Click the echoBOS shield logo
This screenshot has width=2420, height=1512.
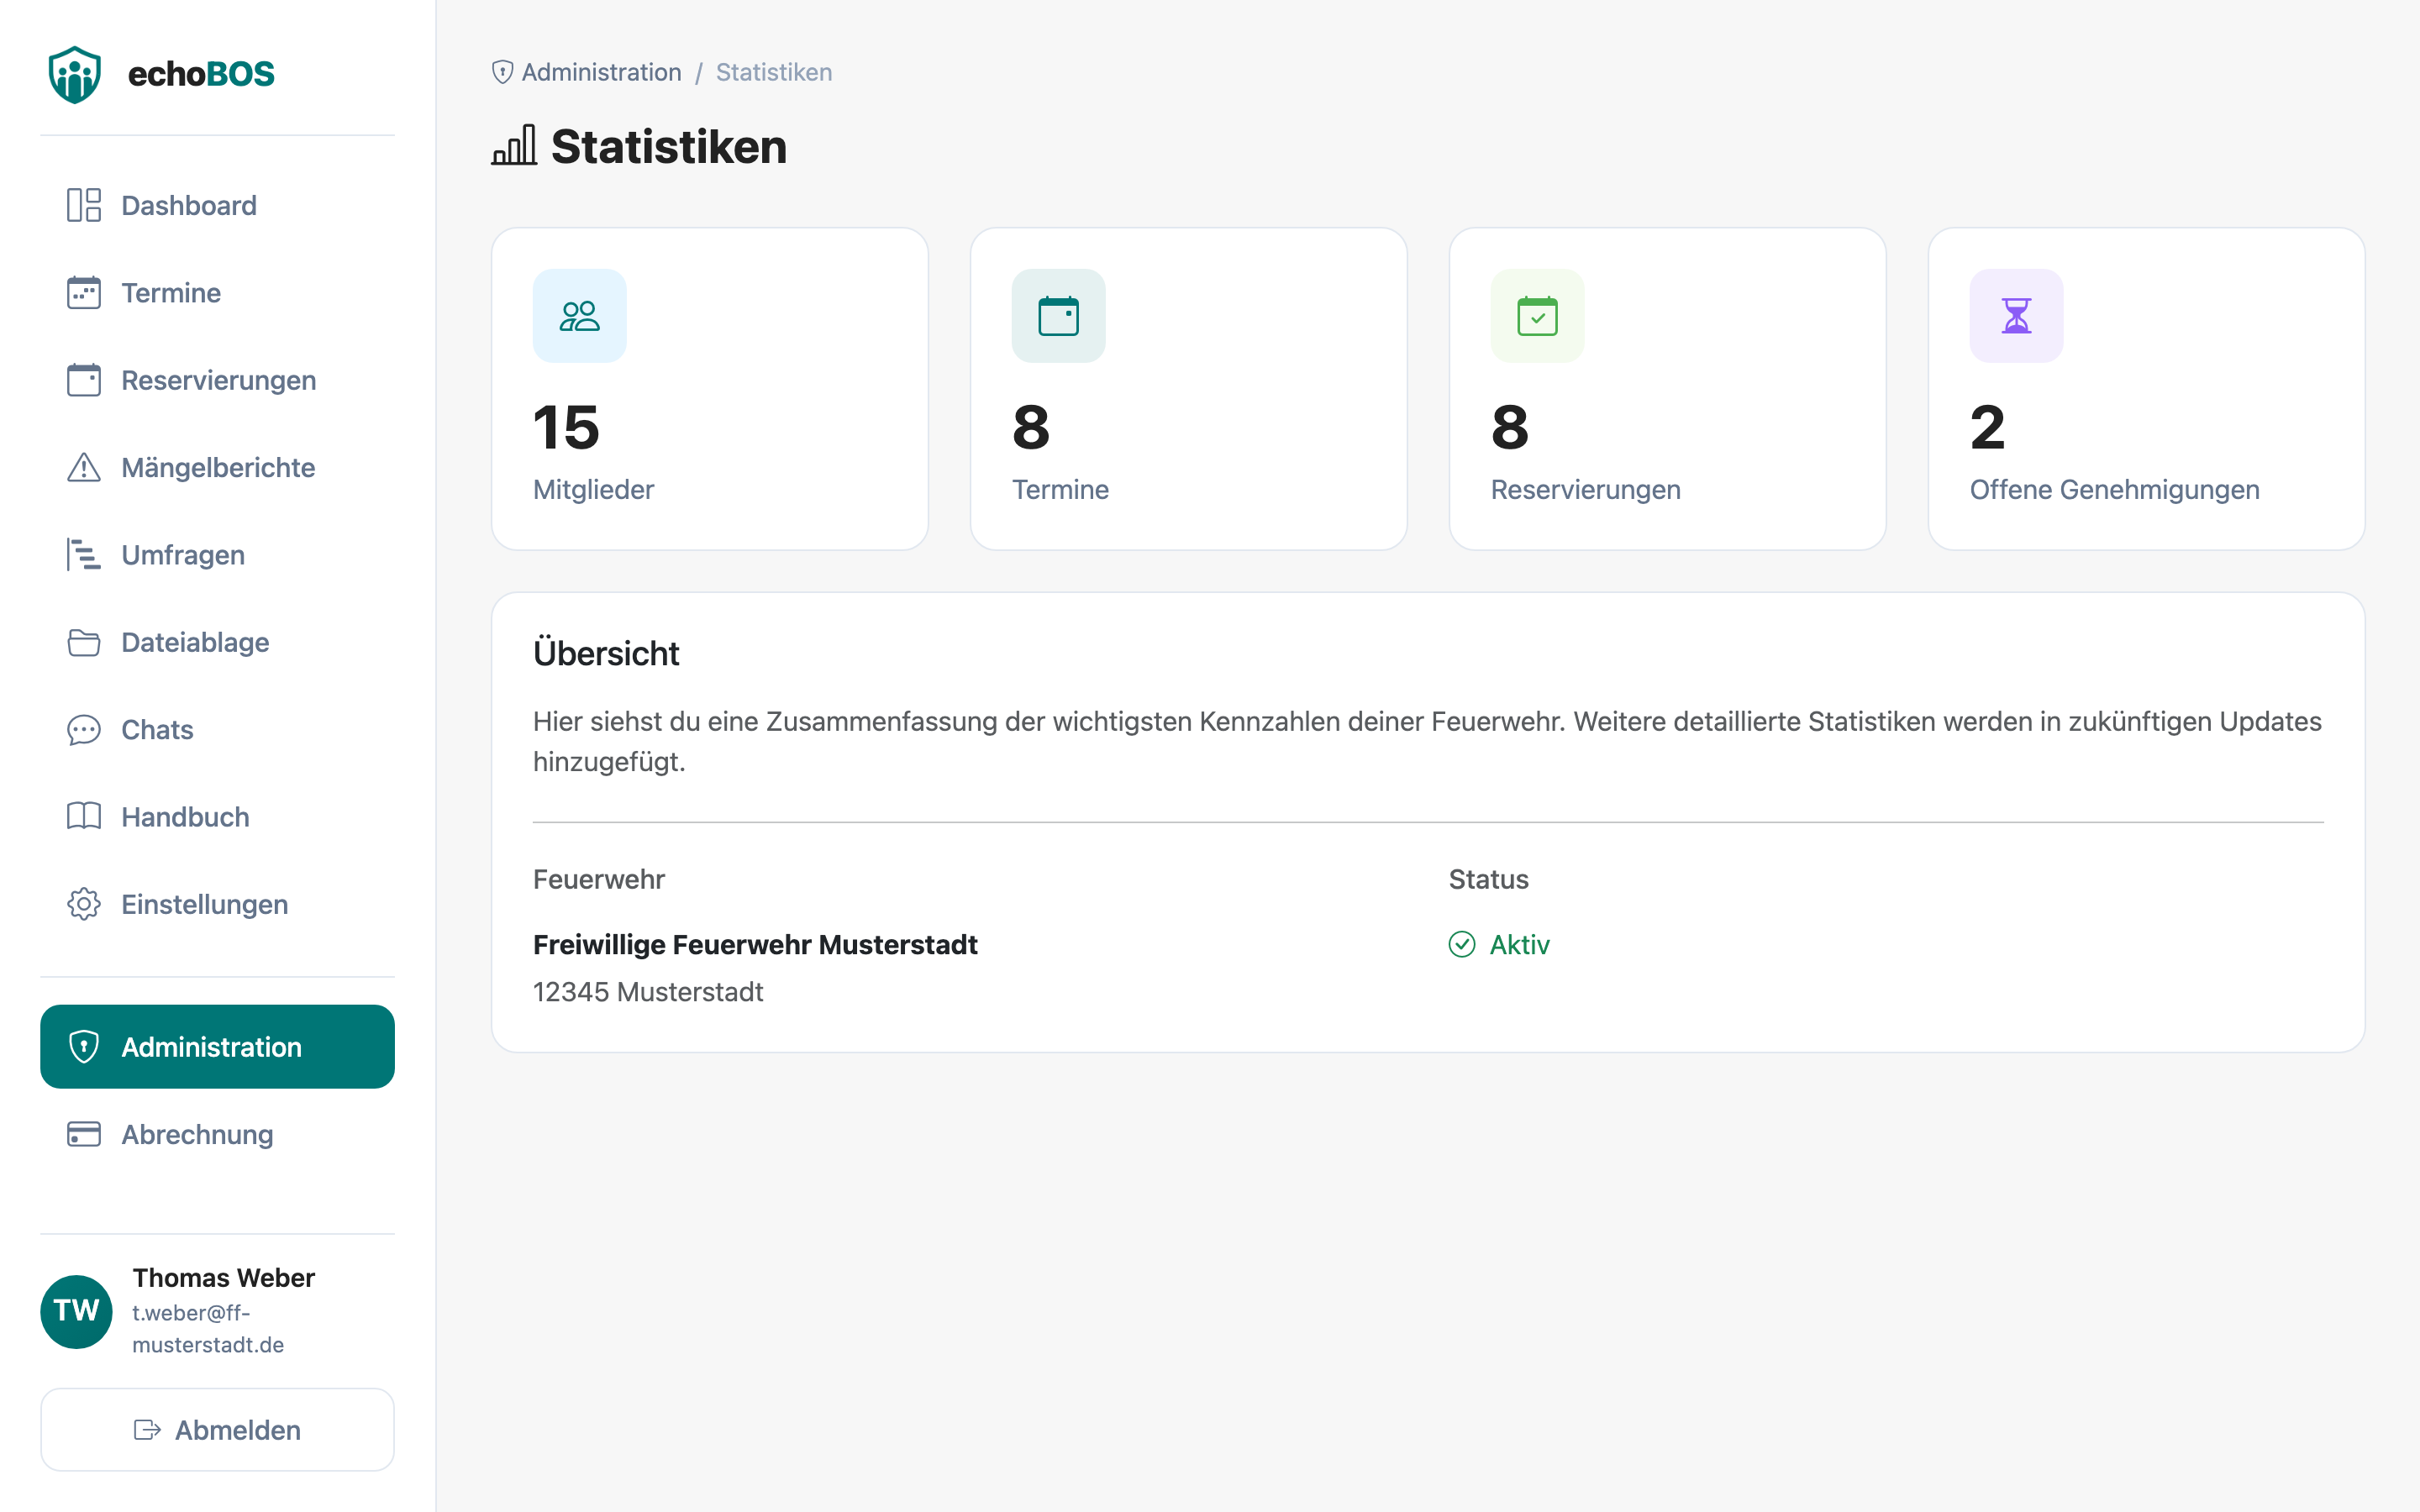(x=75, y=74)
